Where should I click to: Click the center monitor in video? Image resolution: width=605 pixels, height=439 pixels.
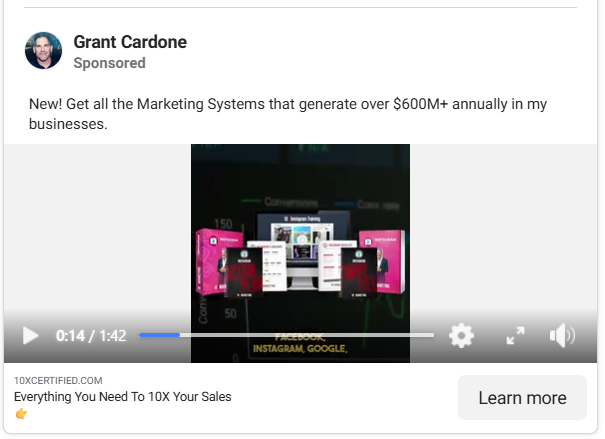point(298,245)
